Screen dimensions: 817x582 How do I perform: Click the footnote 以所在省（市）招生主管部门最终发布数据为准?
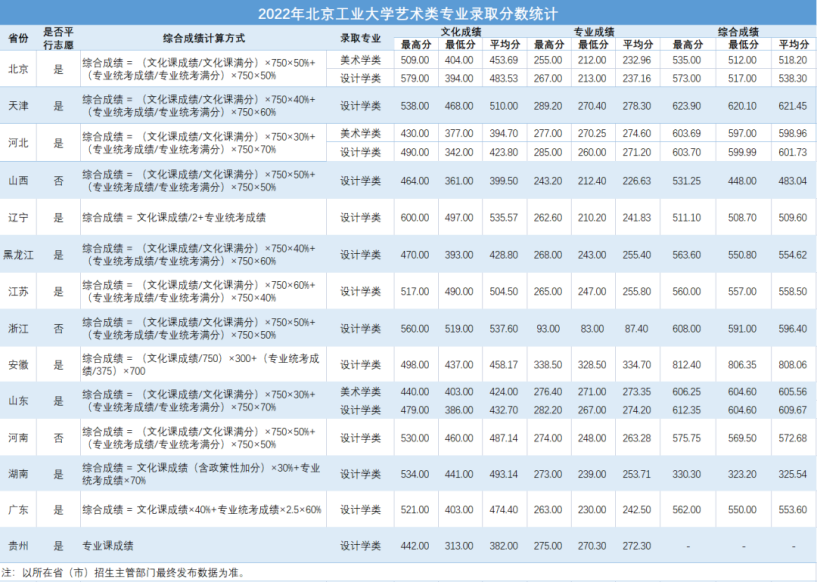pos(132,573)
